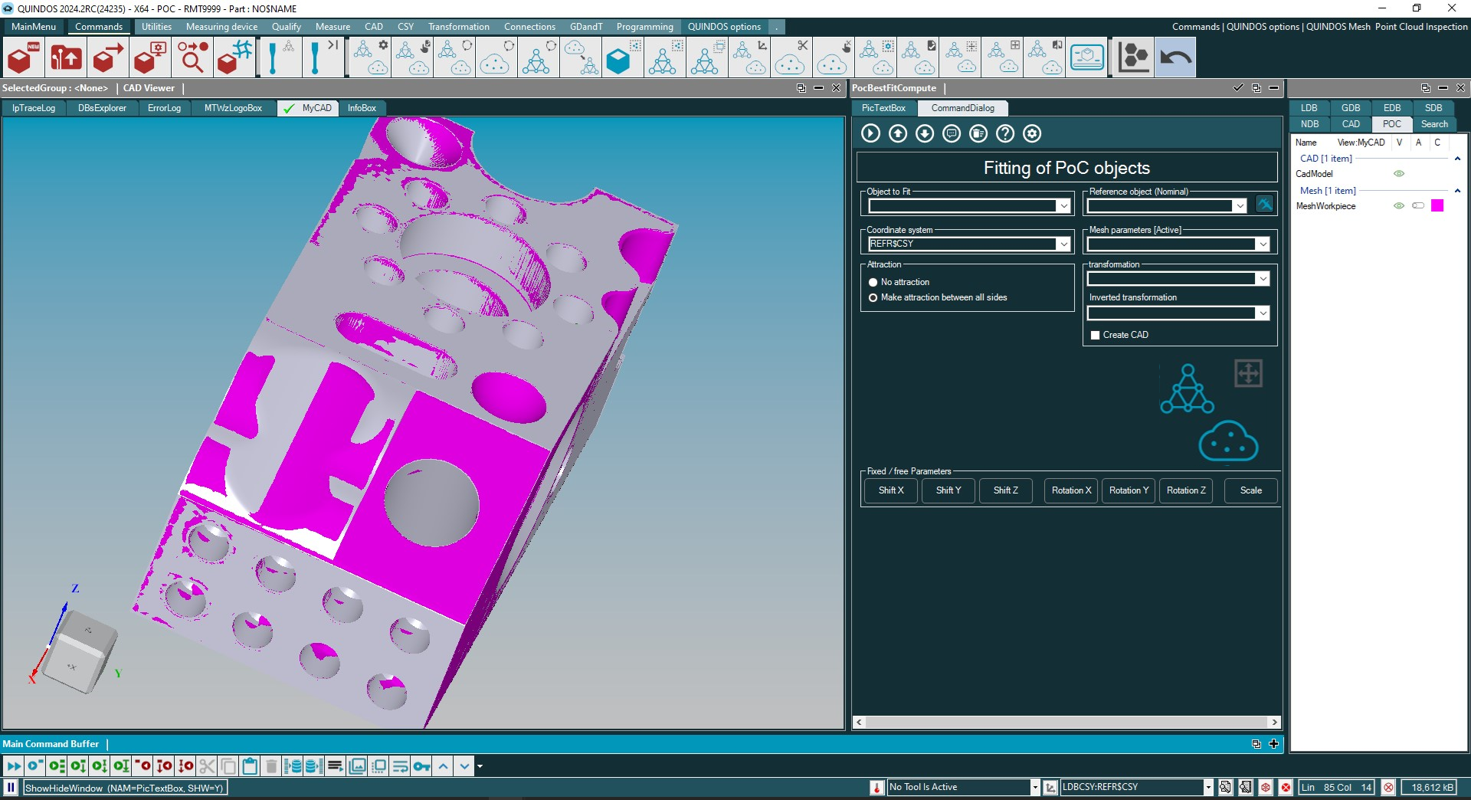Screen dimensions: 1471x800
Task: Toggle CadModel visibility eye icon
Action: [1399, 174]
